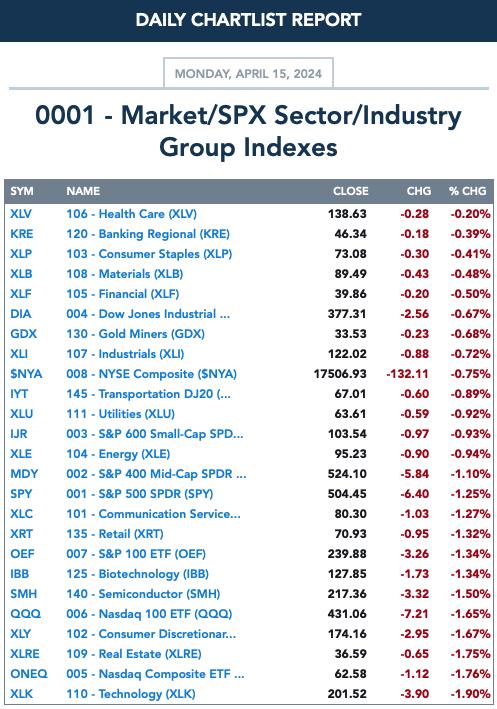Click the % CHG column header
The height and width of the screenshot is (709, 497).
pos(468,191)
